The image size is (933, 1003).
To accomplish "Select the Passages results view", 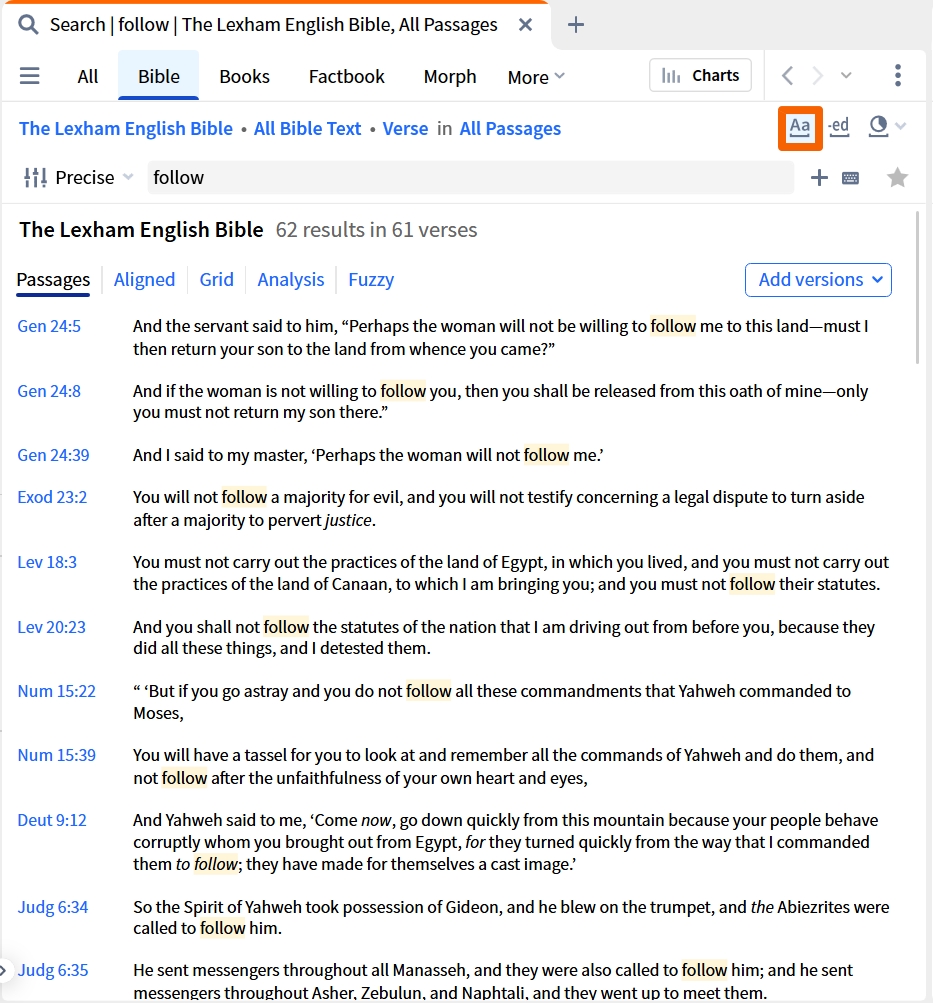I will point(53,280).
